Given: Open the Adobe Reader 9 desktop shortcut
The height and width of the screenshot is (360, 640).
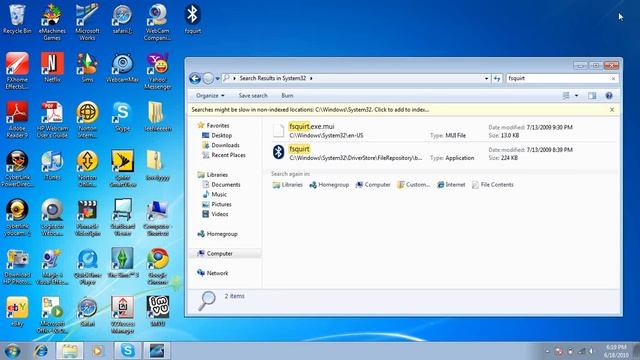Looking at the screenshot, I should pos(17,120).
